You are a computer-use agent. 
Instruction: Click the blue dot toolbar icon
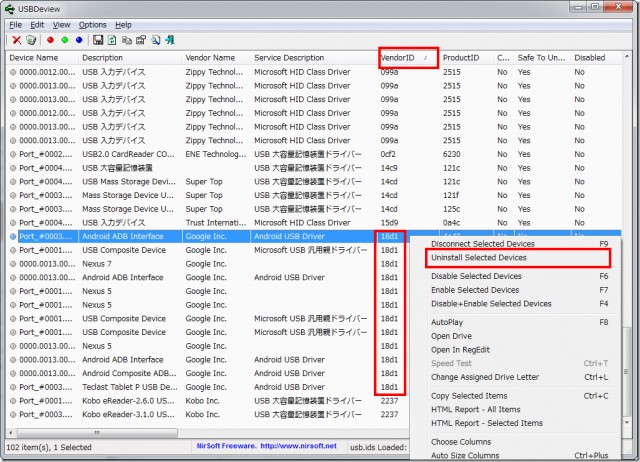click(x=79, y=40)
